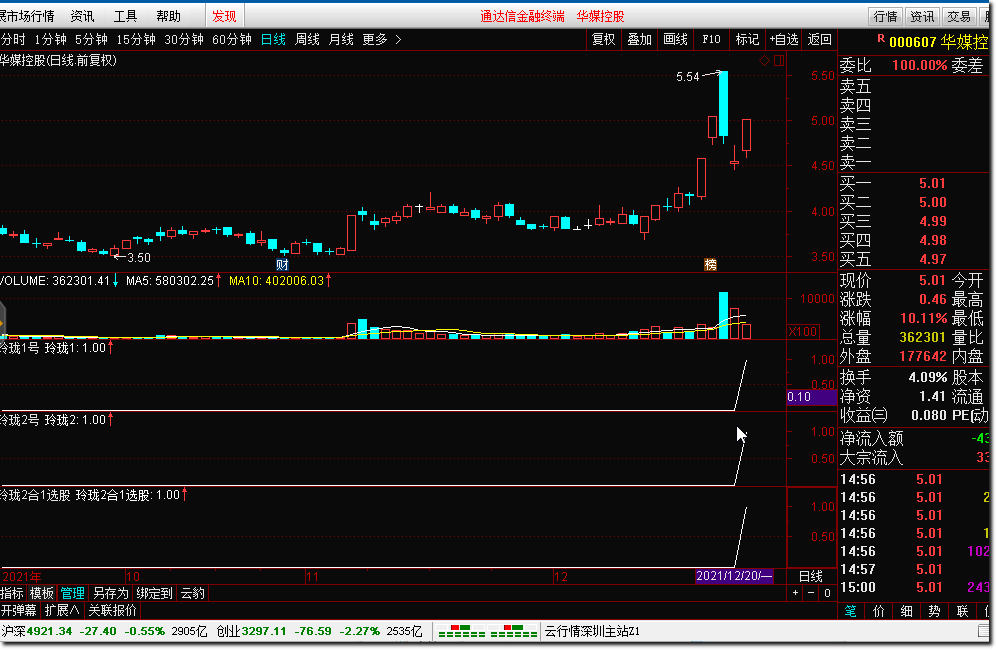Click the MA10 volume value label
Screen dimensions: 998x650
tap(276, 281)
